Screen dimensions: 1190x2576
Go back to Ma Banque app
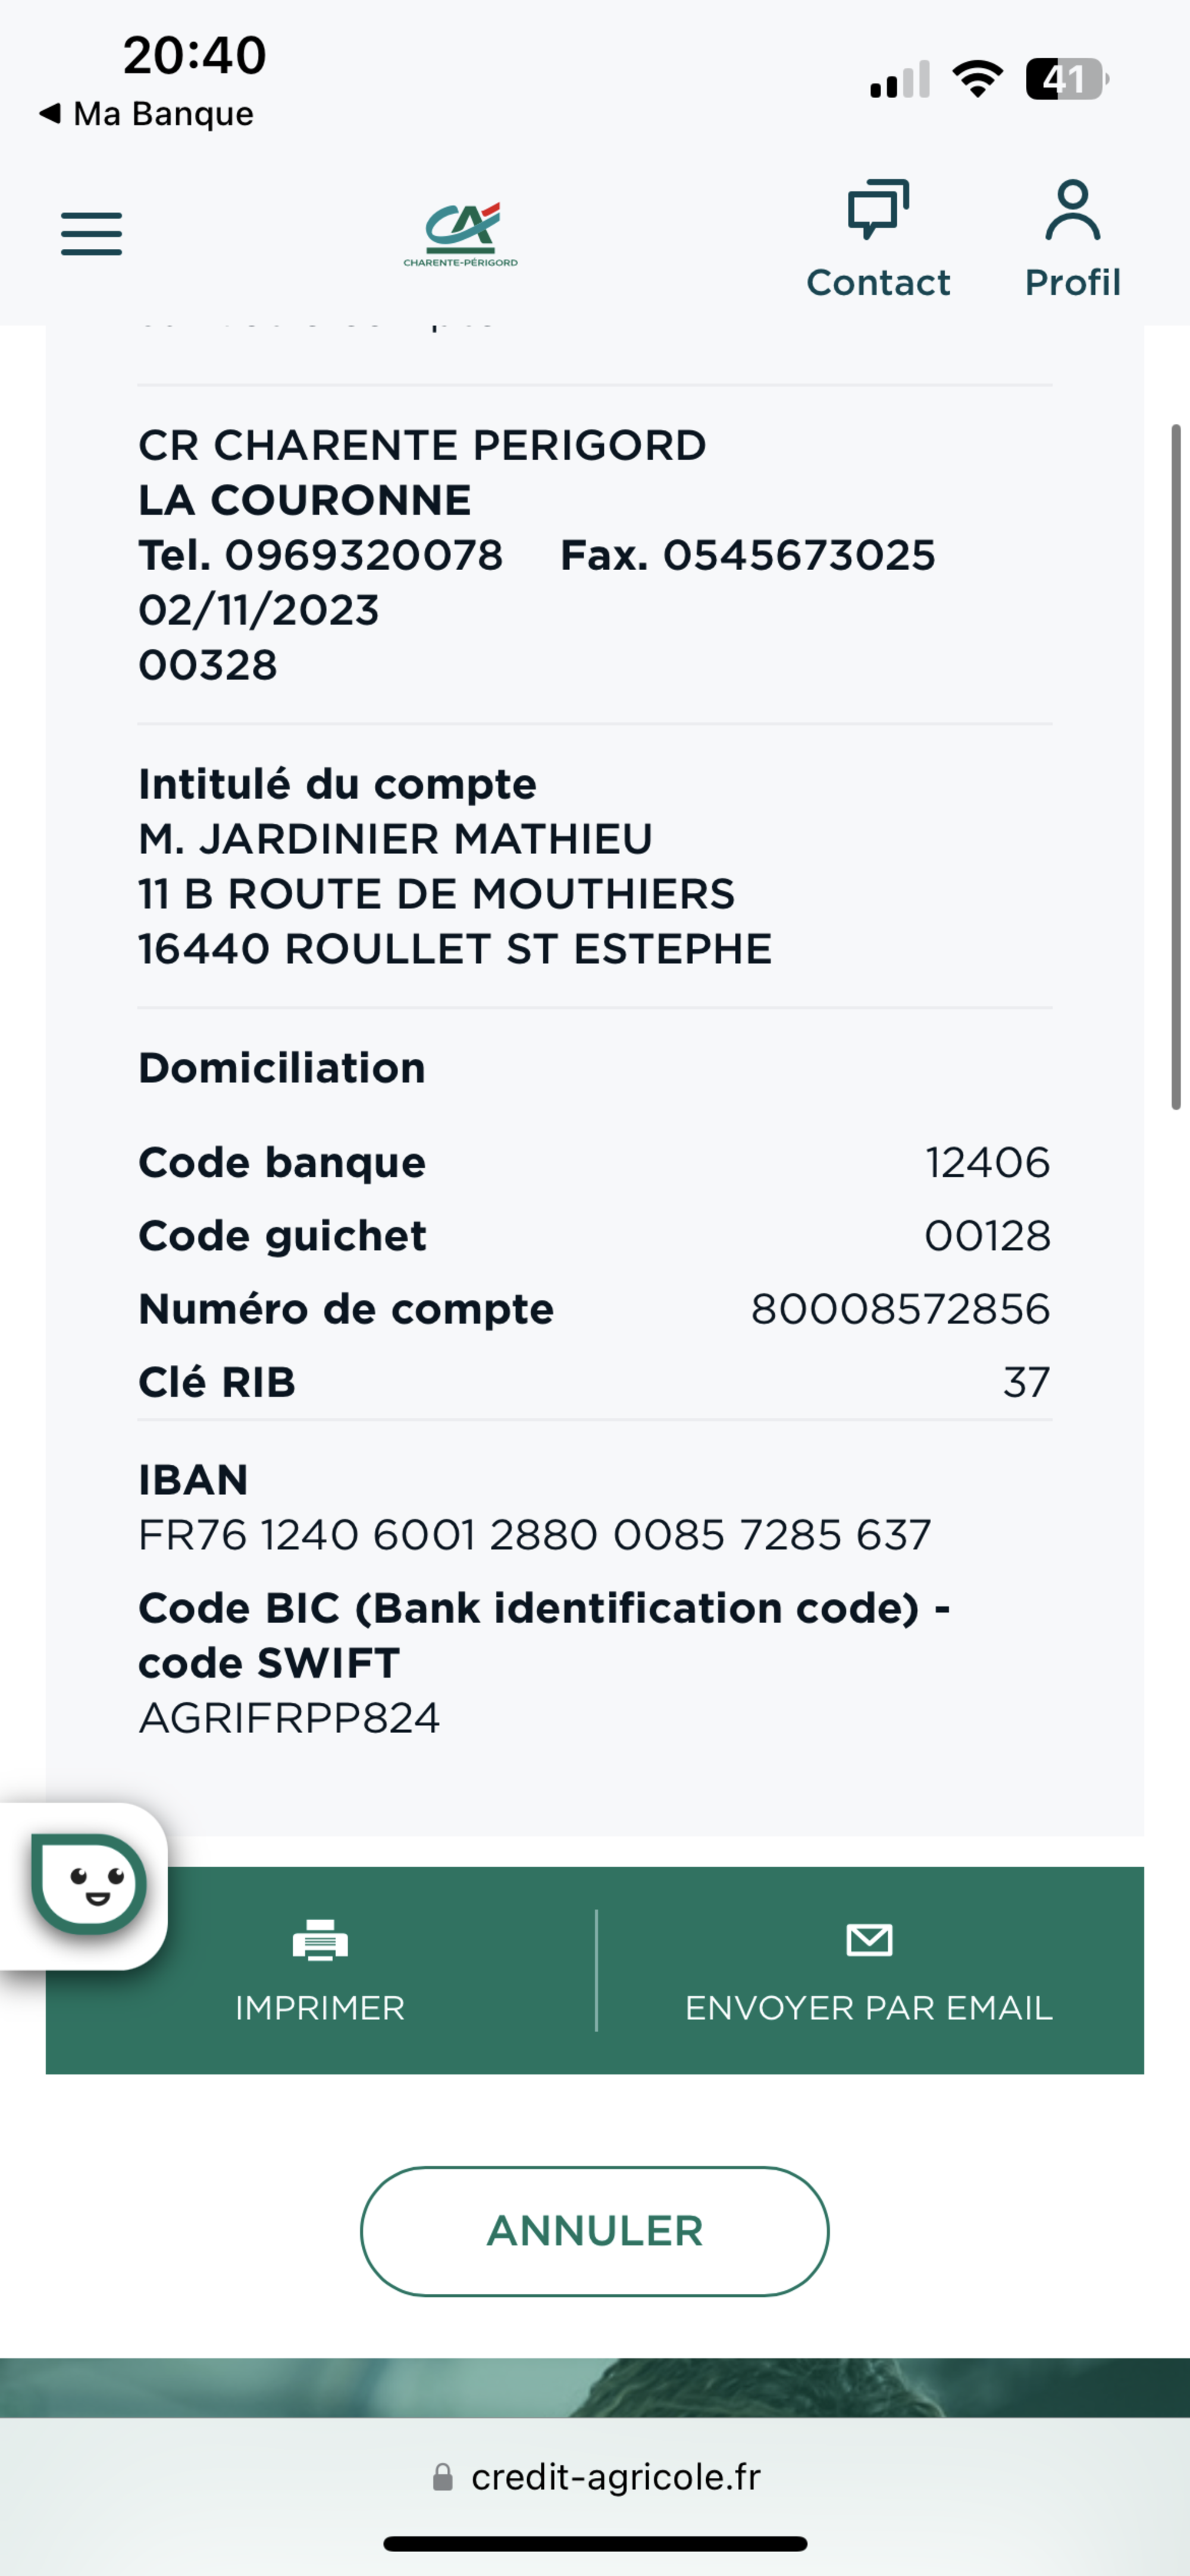point(146,114)
